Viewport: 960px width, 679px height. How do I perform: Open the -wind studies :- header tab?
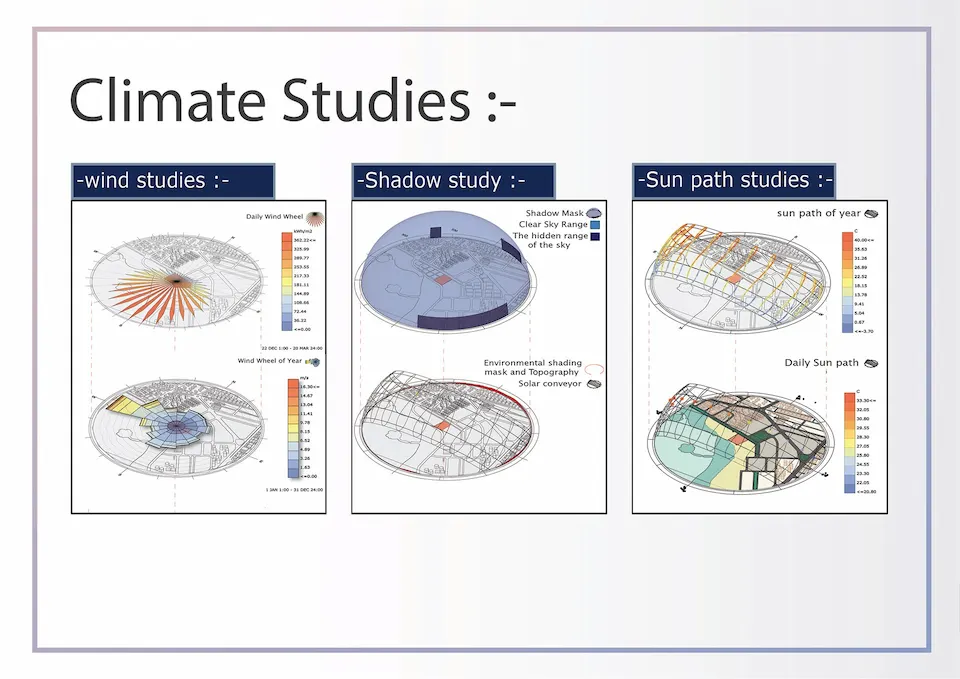(172, 181)
